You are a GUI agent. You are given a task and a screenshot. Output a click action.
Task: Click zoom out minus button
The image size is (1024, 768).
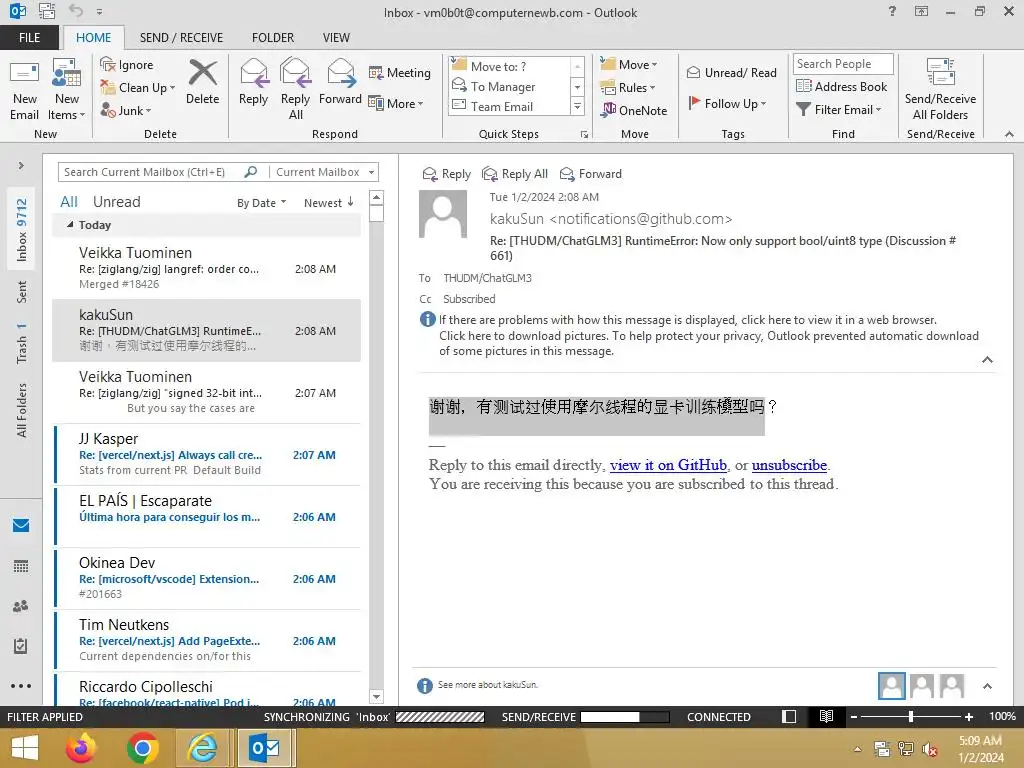pyautogui.click(x=854, y=717)
